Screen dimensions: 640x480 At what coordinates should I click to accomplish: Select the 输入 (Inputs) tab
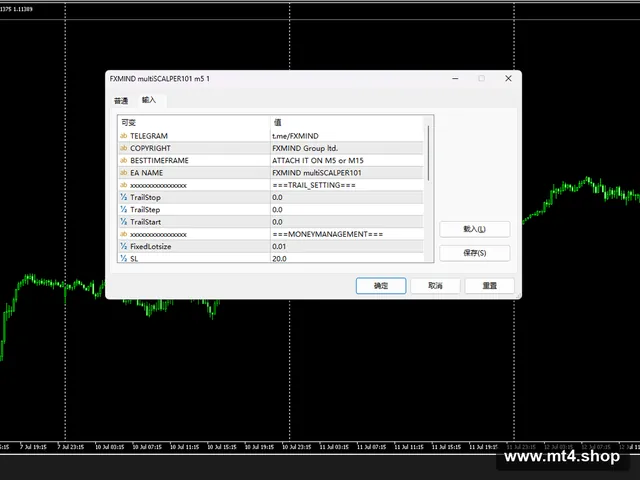coord(149,100)
